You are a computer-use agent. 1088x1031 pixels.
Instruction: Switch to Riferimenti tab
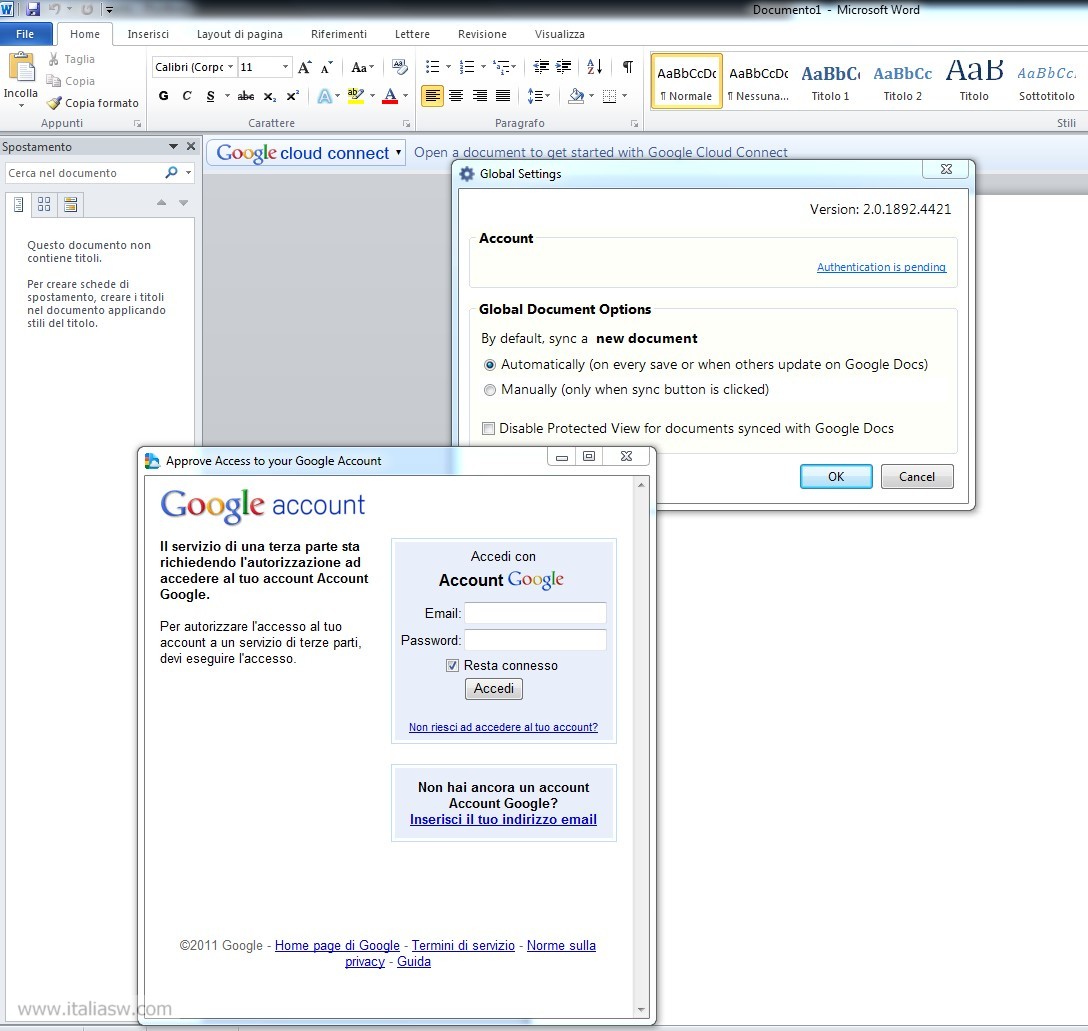[x=339, y=34]
